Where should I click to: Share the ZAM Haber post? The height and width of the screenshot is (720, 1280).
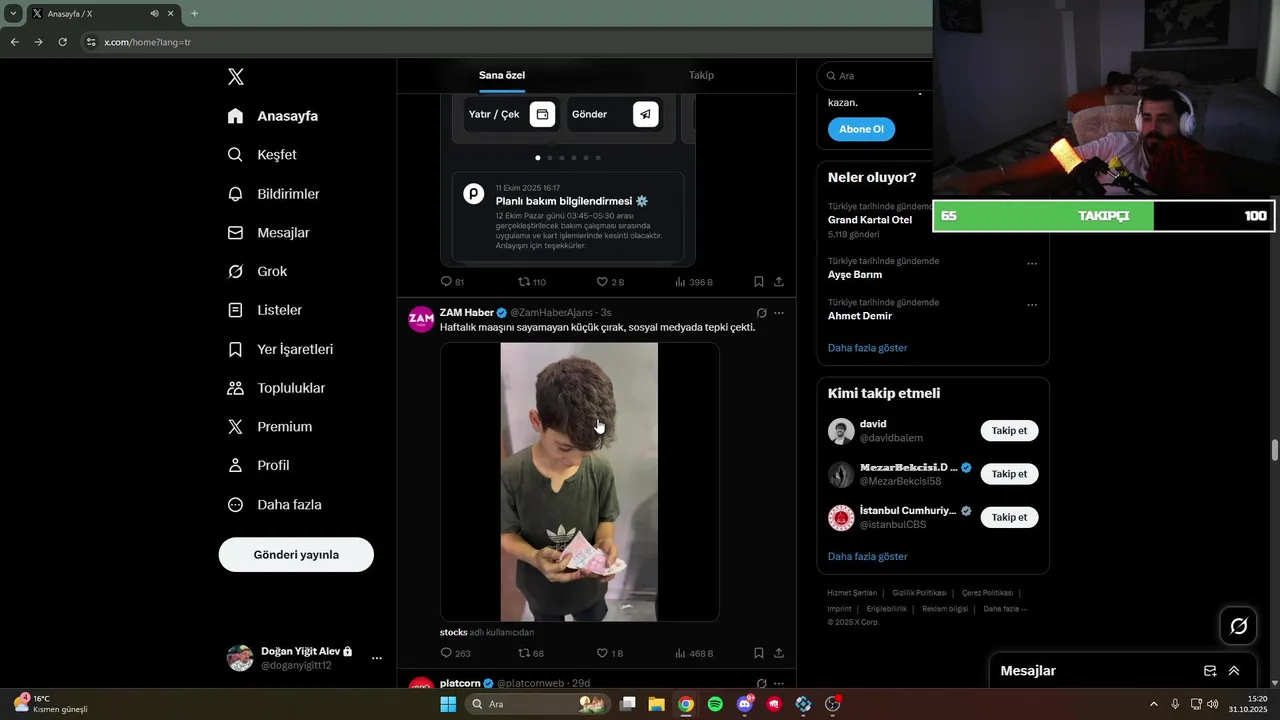pyautogui.click(x=779, y=653)
